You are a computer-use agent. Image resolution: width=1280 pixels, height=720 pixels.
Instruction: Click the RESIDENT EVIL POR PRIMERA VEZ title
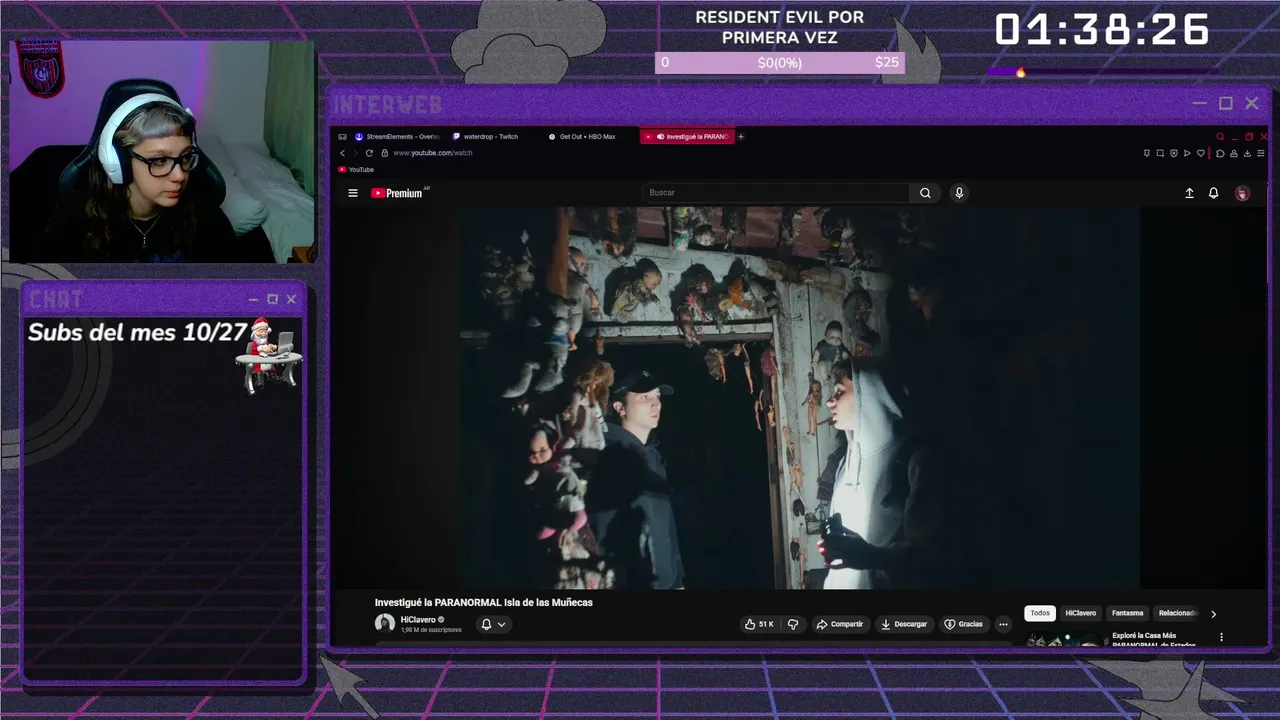pos(780,27)
